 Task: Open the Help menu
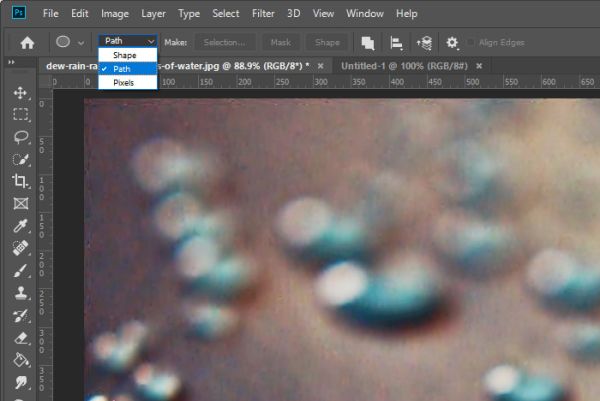point(406,13)
